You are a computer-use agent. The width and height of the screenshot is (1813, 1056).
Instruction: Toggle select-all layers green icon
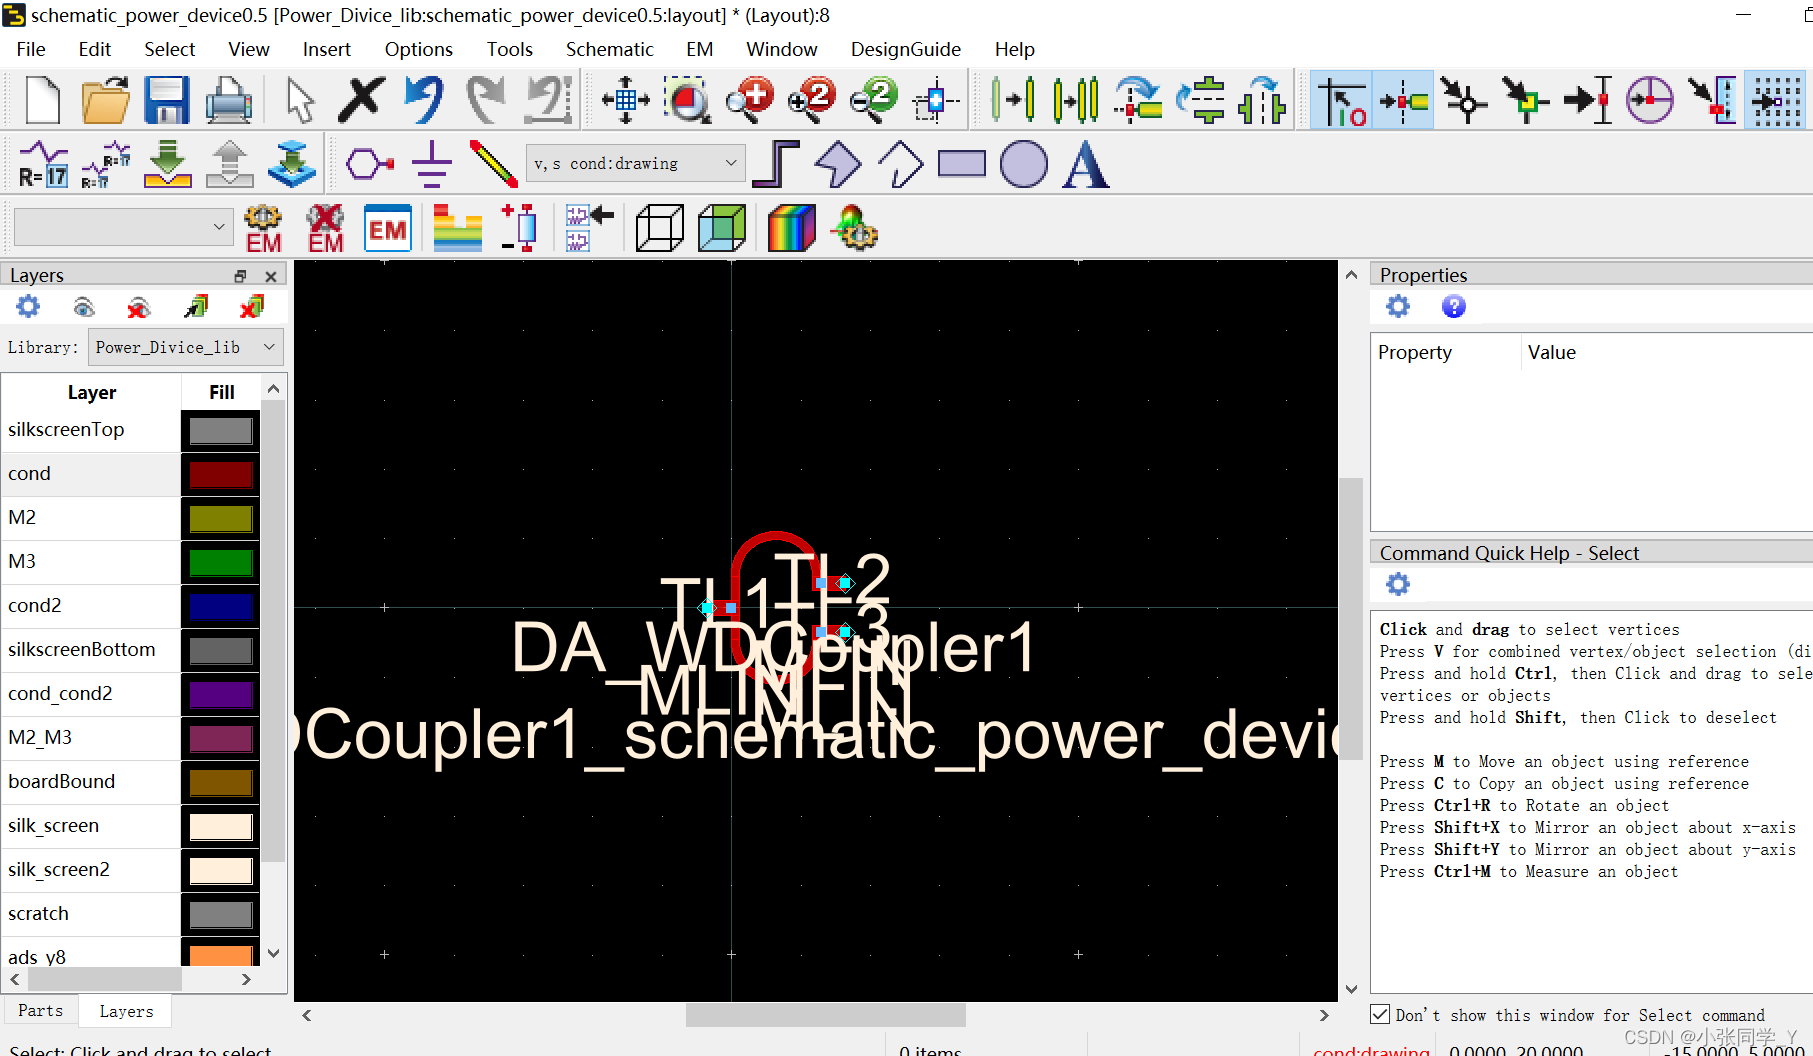click(196, 307)
